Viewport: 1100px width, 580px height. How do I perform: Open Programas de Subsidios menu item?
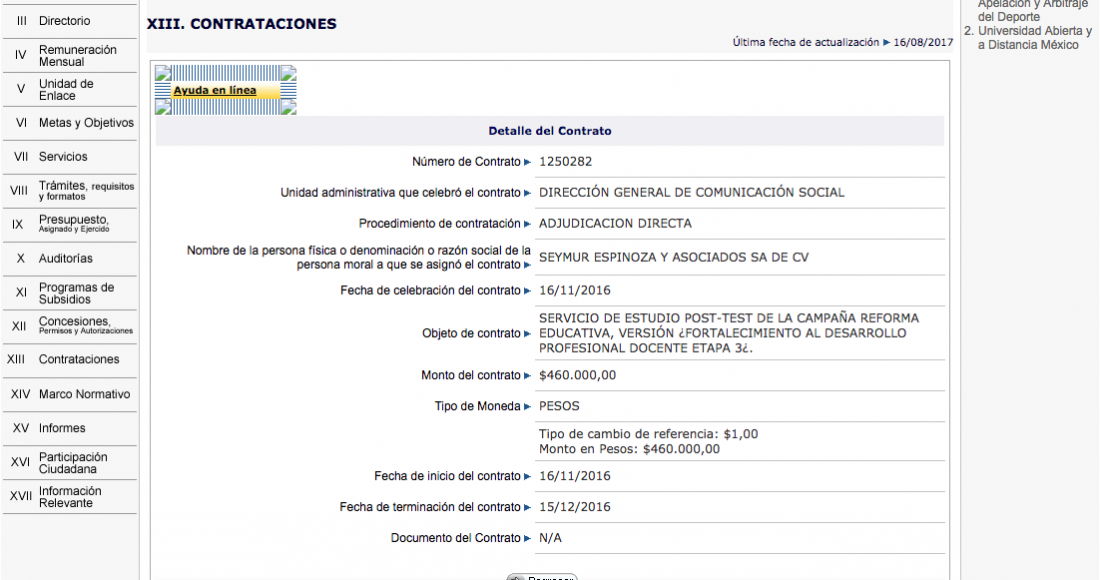point(76,293)
